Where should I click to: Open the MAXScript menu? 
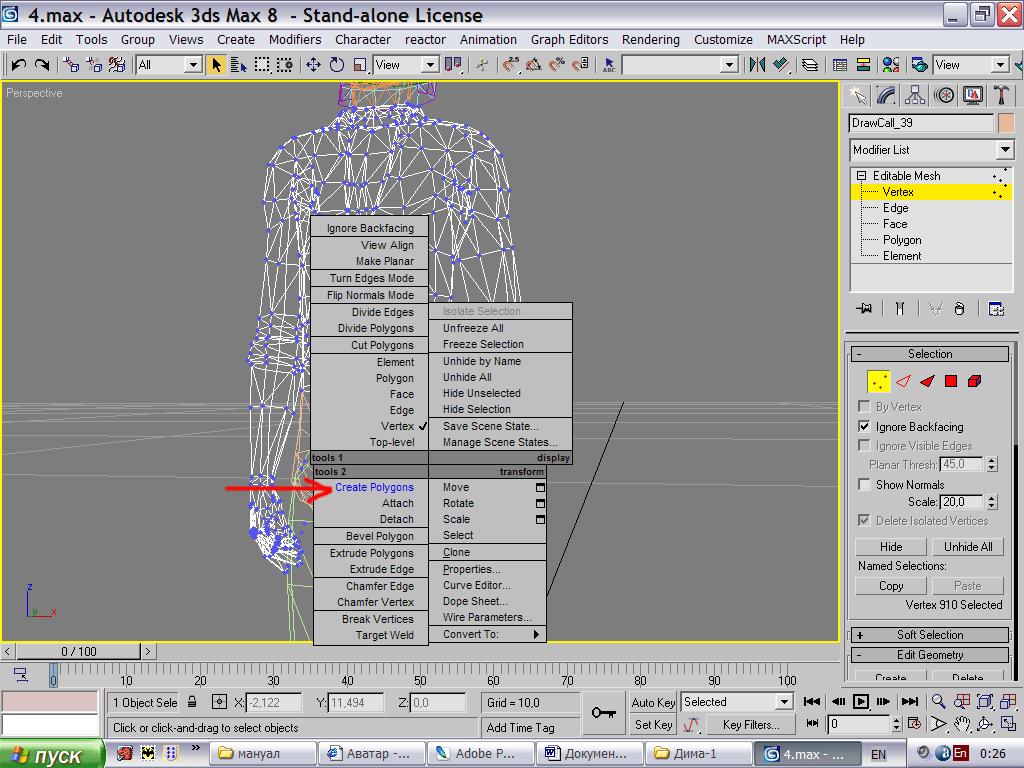pos(796,40)
